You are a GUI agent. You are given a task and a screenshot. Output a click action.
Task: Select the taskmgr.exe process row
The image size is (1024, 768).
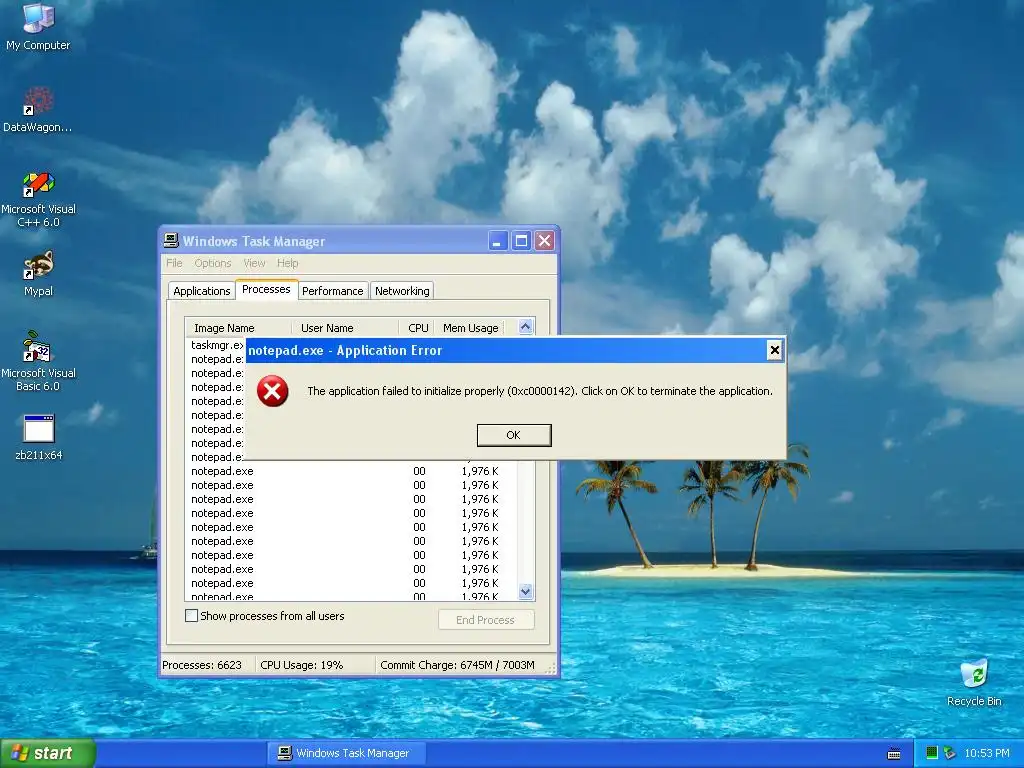[216, 345]
